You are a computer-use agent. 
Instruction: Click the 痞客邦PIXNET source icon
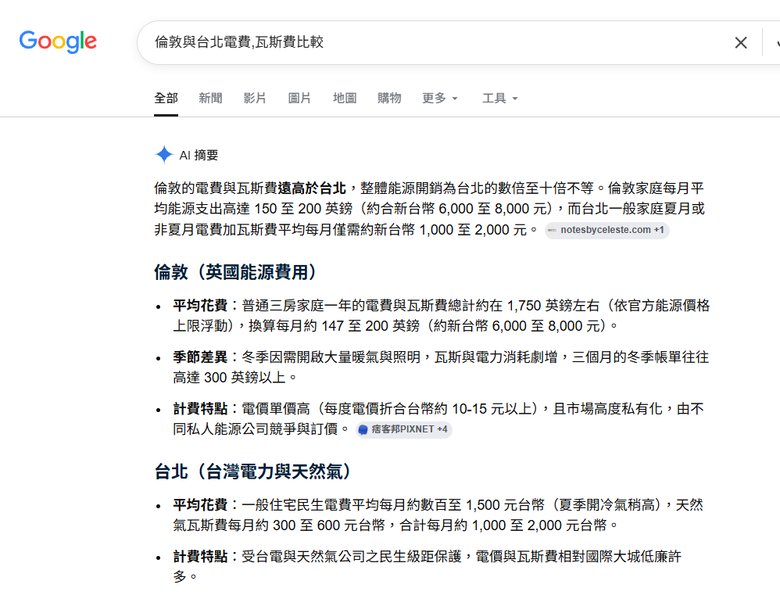(x=363, y=429)
